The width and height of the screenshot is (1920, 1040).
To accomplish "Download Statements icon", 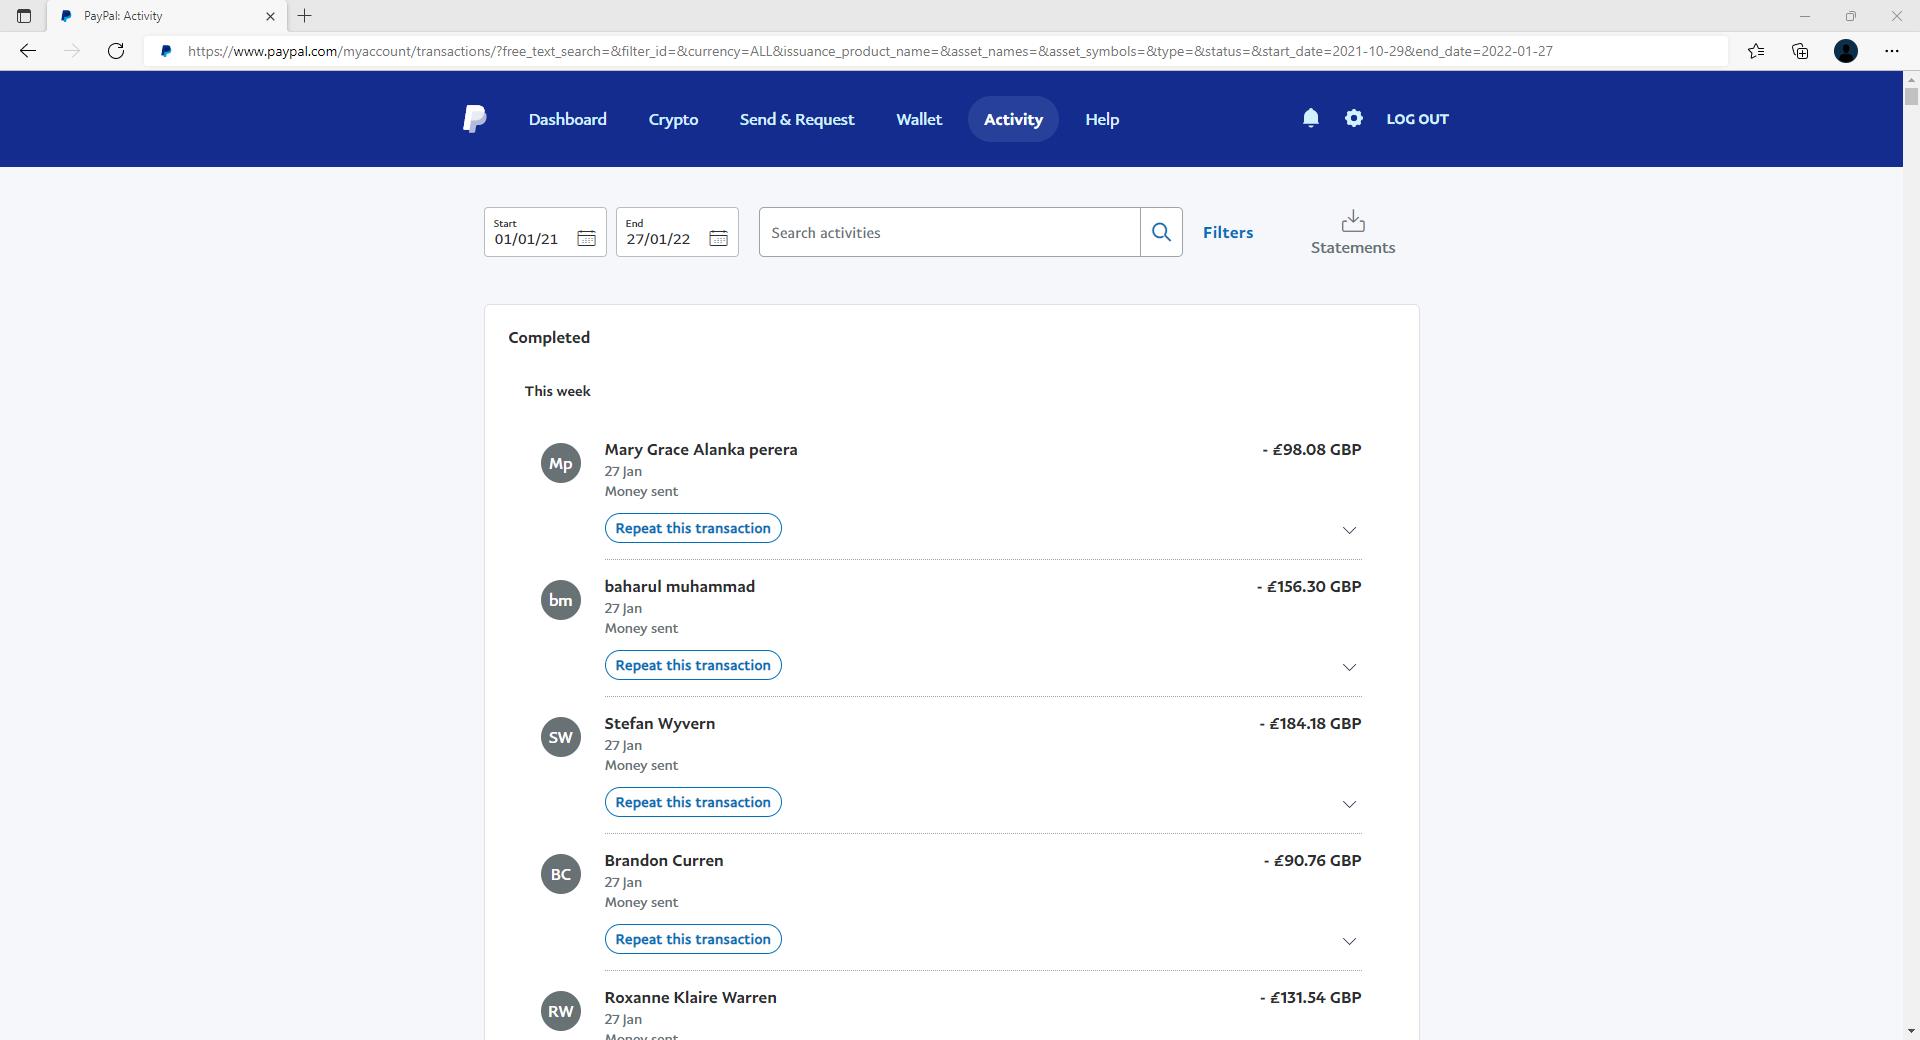I will pyautogui.click(x=1352, y=221).
